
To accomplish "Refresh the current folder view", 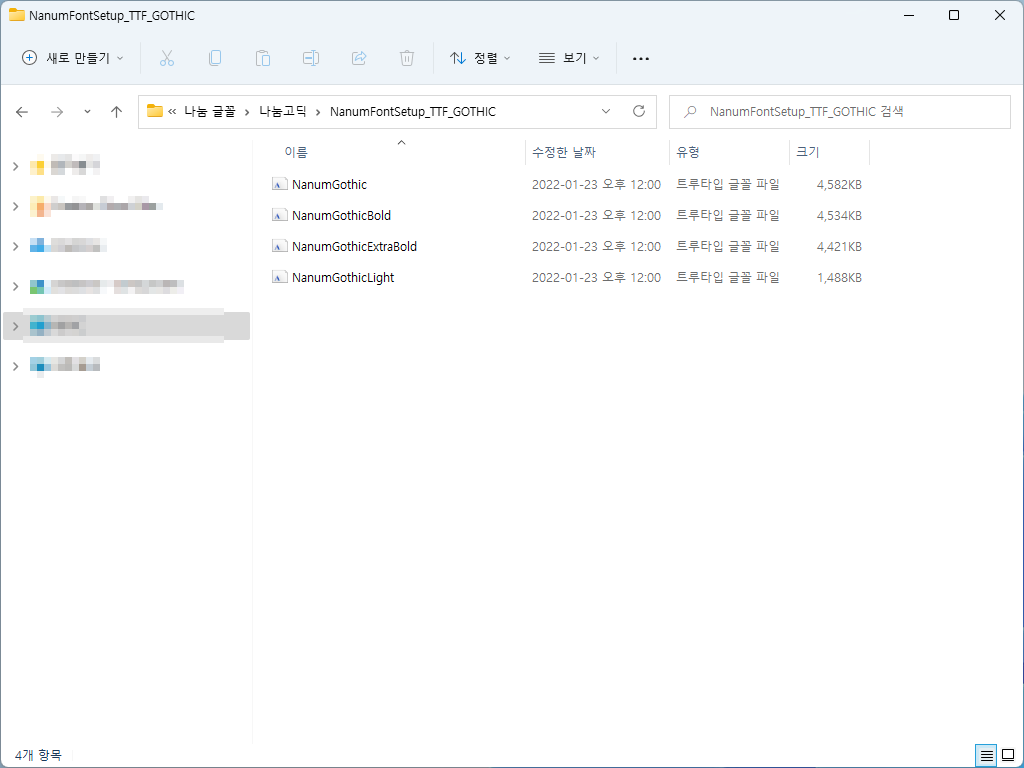I will pyautogui.click(x=639, y=111).
